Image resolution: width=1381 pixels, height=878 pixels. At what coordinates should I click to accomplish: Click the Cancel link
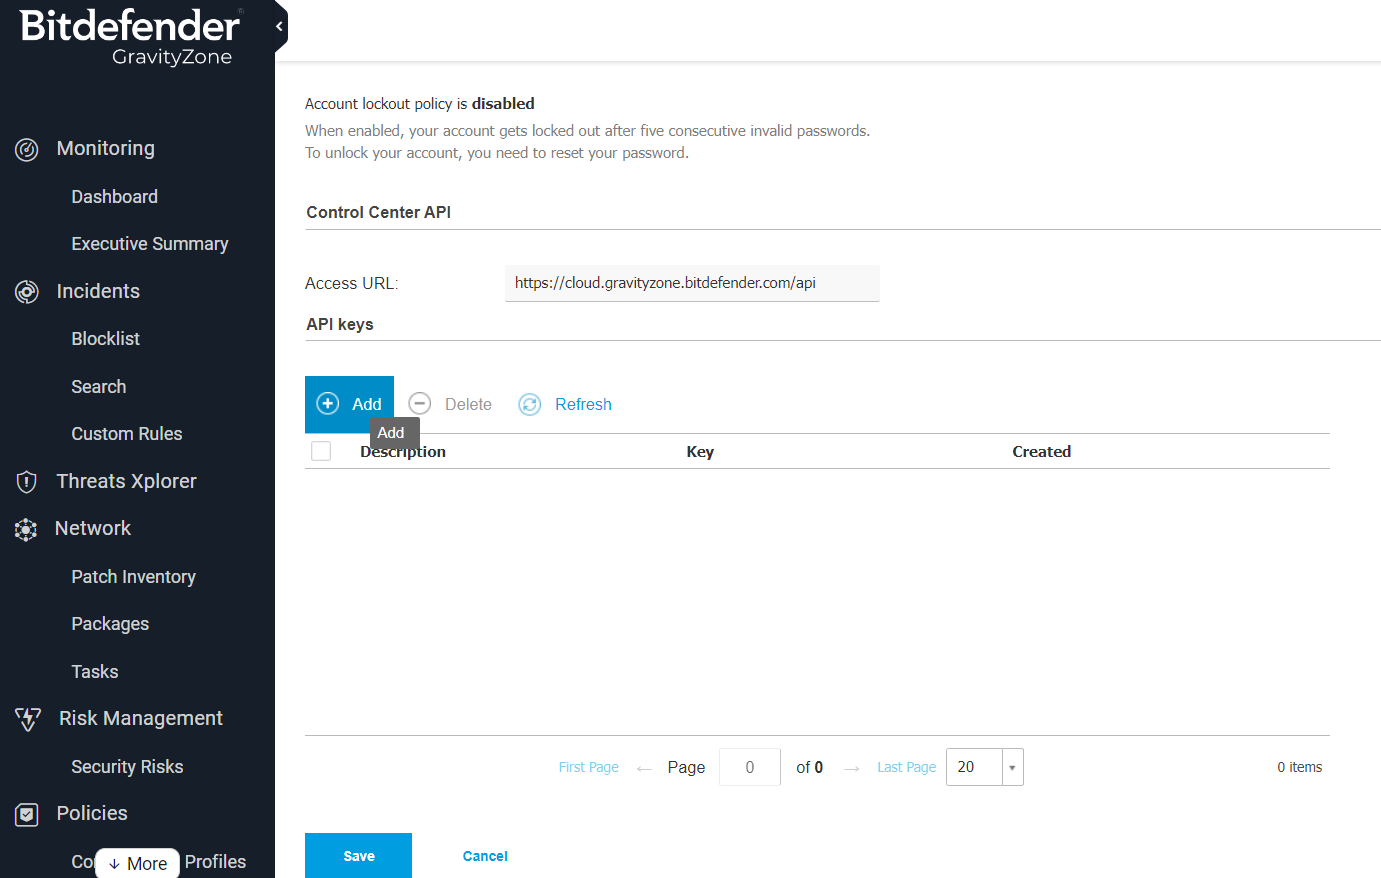[x=485, y=856]
